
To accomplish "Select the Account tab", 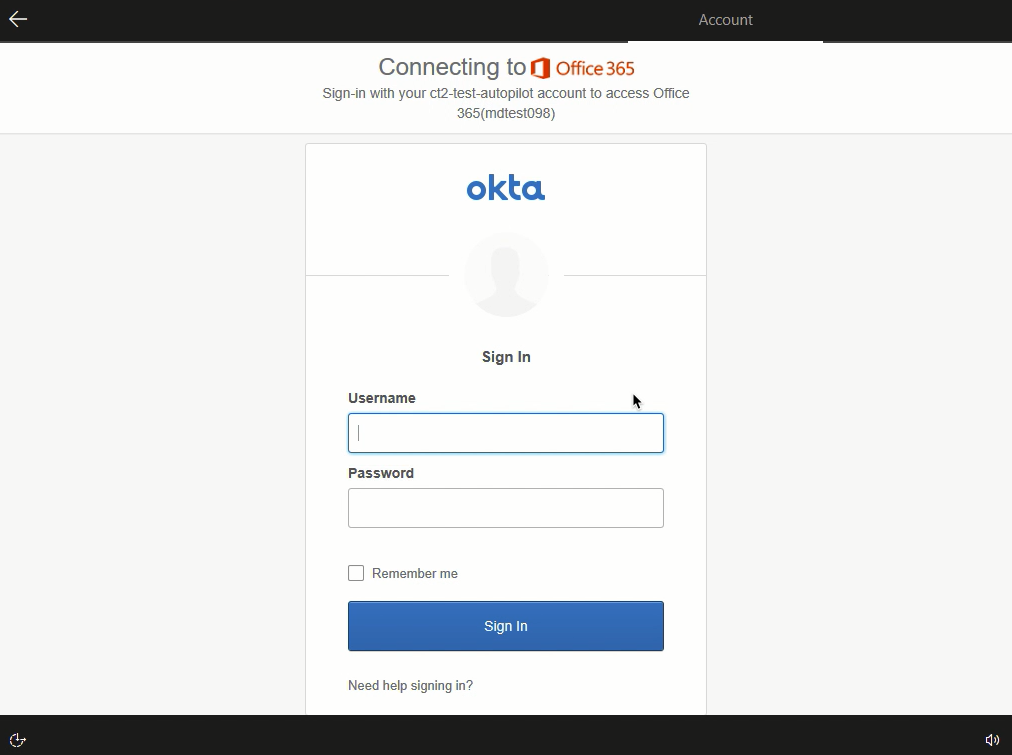I will pyautogui.click(x=725, y=20).
